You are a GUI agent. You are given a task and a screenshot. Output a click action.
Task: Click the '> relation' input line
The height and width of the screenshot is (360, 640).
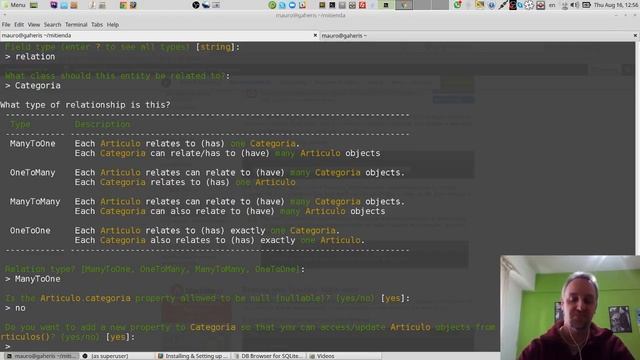point(30,57)
